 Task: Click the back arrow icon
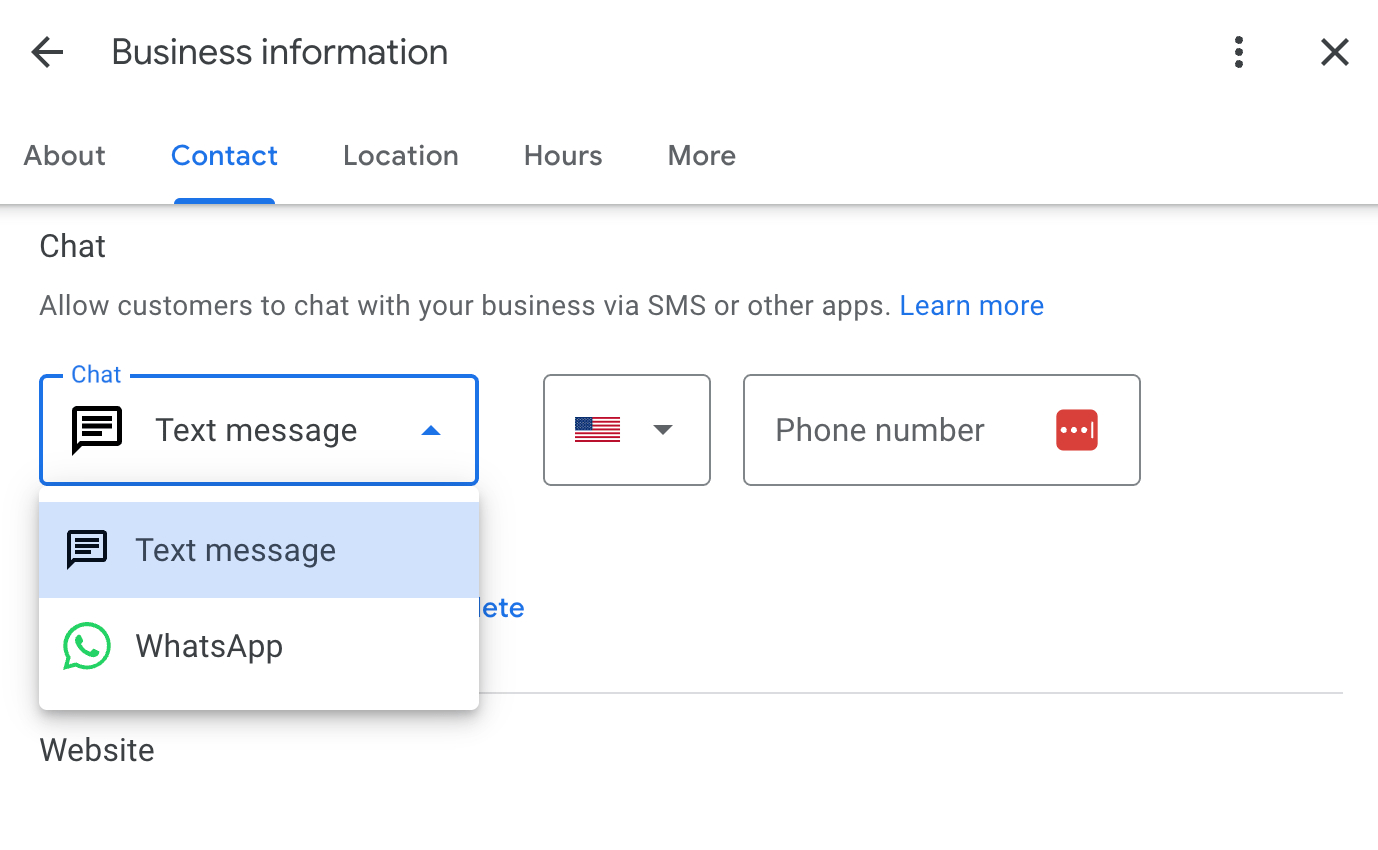[x=47, y=51]
